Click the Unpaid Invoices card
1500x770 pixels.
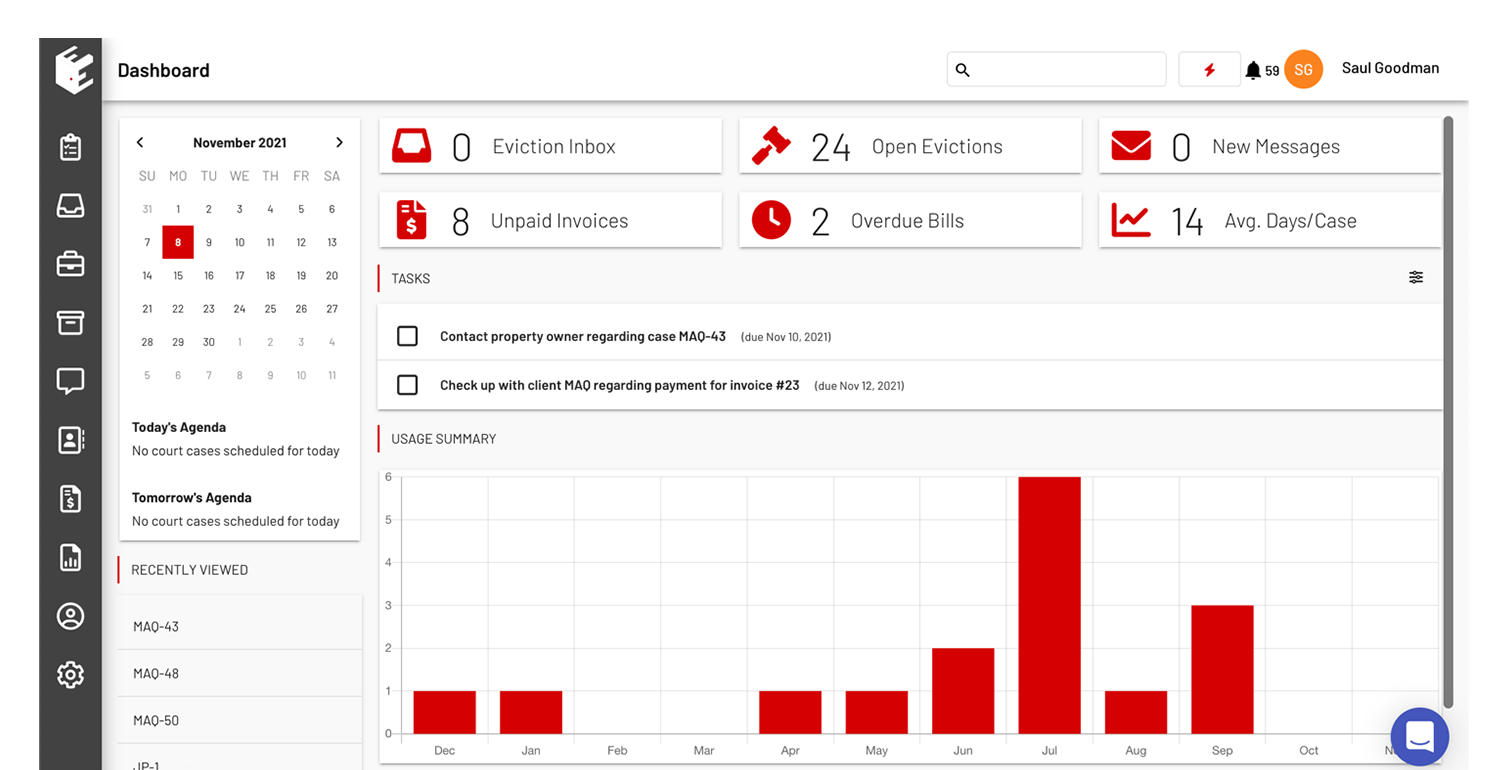pos(550,221)
